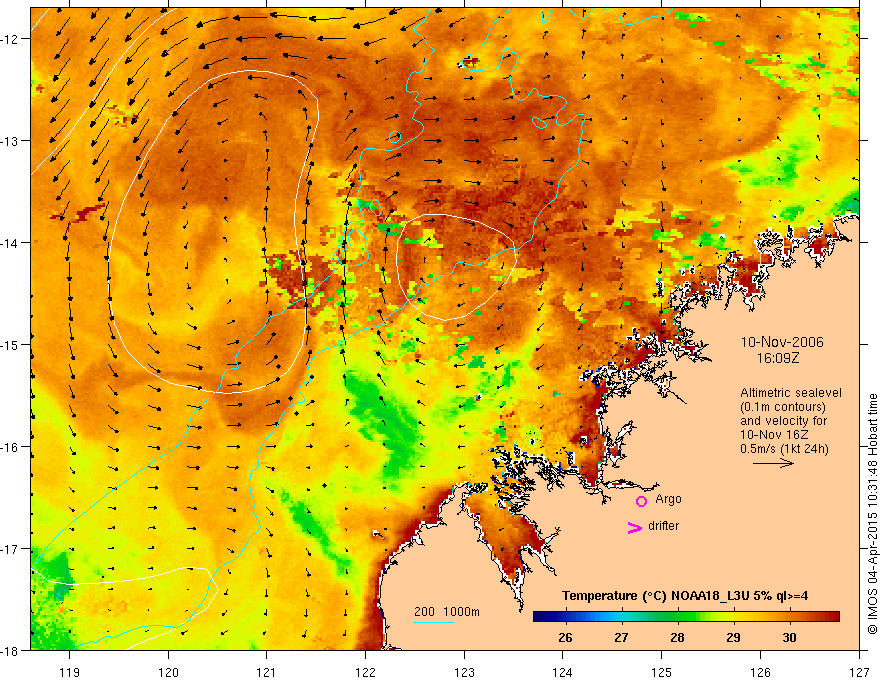
Task: Click the magenta drifter arrow legend marker
Action: click(635, 527)
